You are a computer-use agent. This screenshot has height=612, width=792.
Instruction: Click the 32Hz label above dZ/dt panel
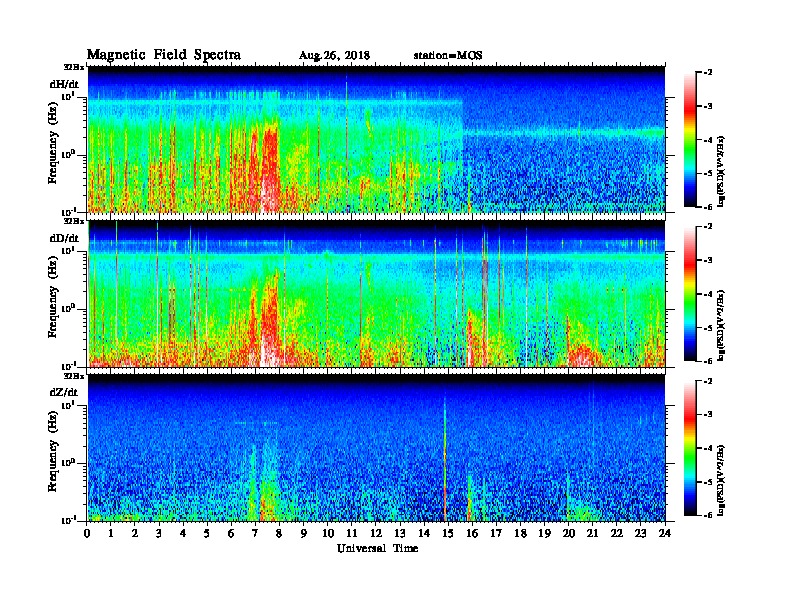pos(74,376)
